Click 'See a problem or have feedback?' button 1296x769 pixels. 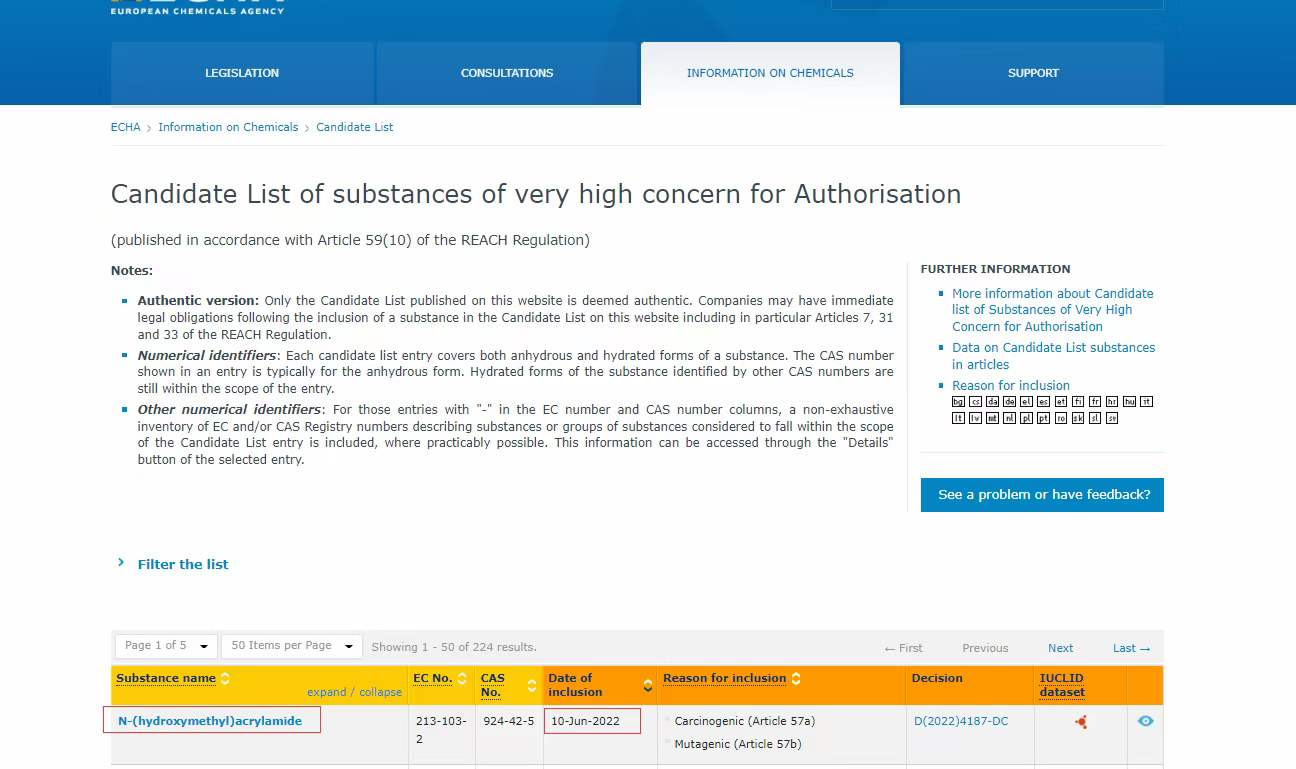pyautogui.click(x=1042, y=495)
